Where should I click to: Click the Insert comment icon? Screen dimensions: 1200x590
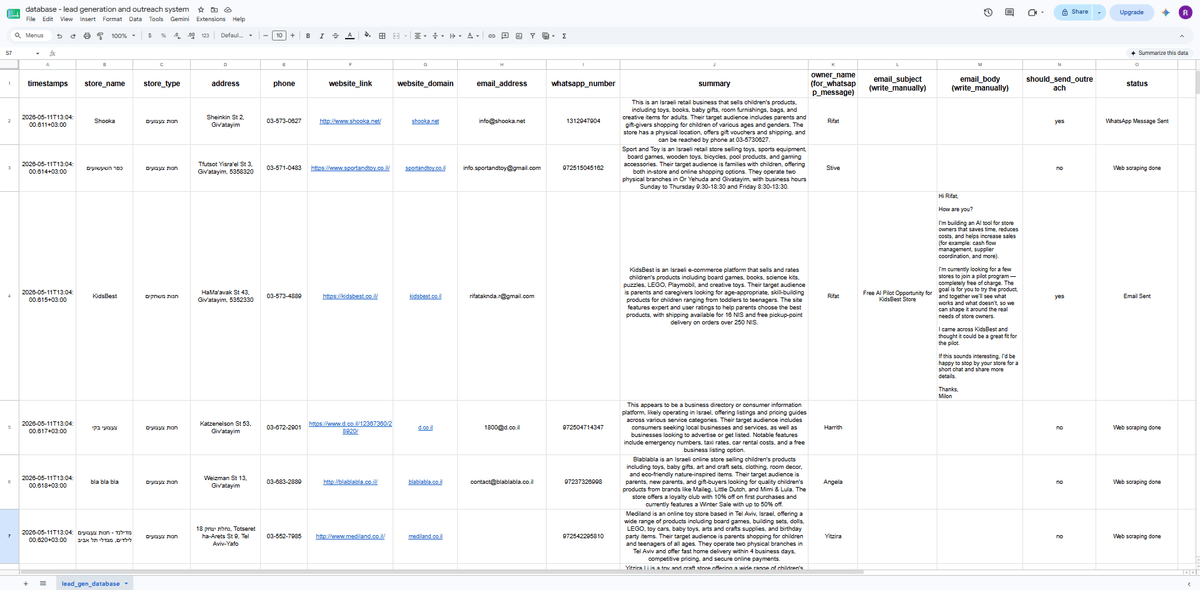505,35
